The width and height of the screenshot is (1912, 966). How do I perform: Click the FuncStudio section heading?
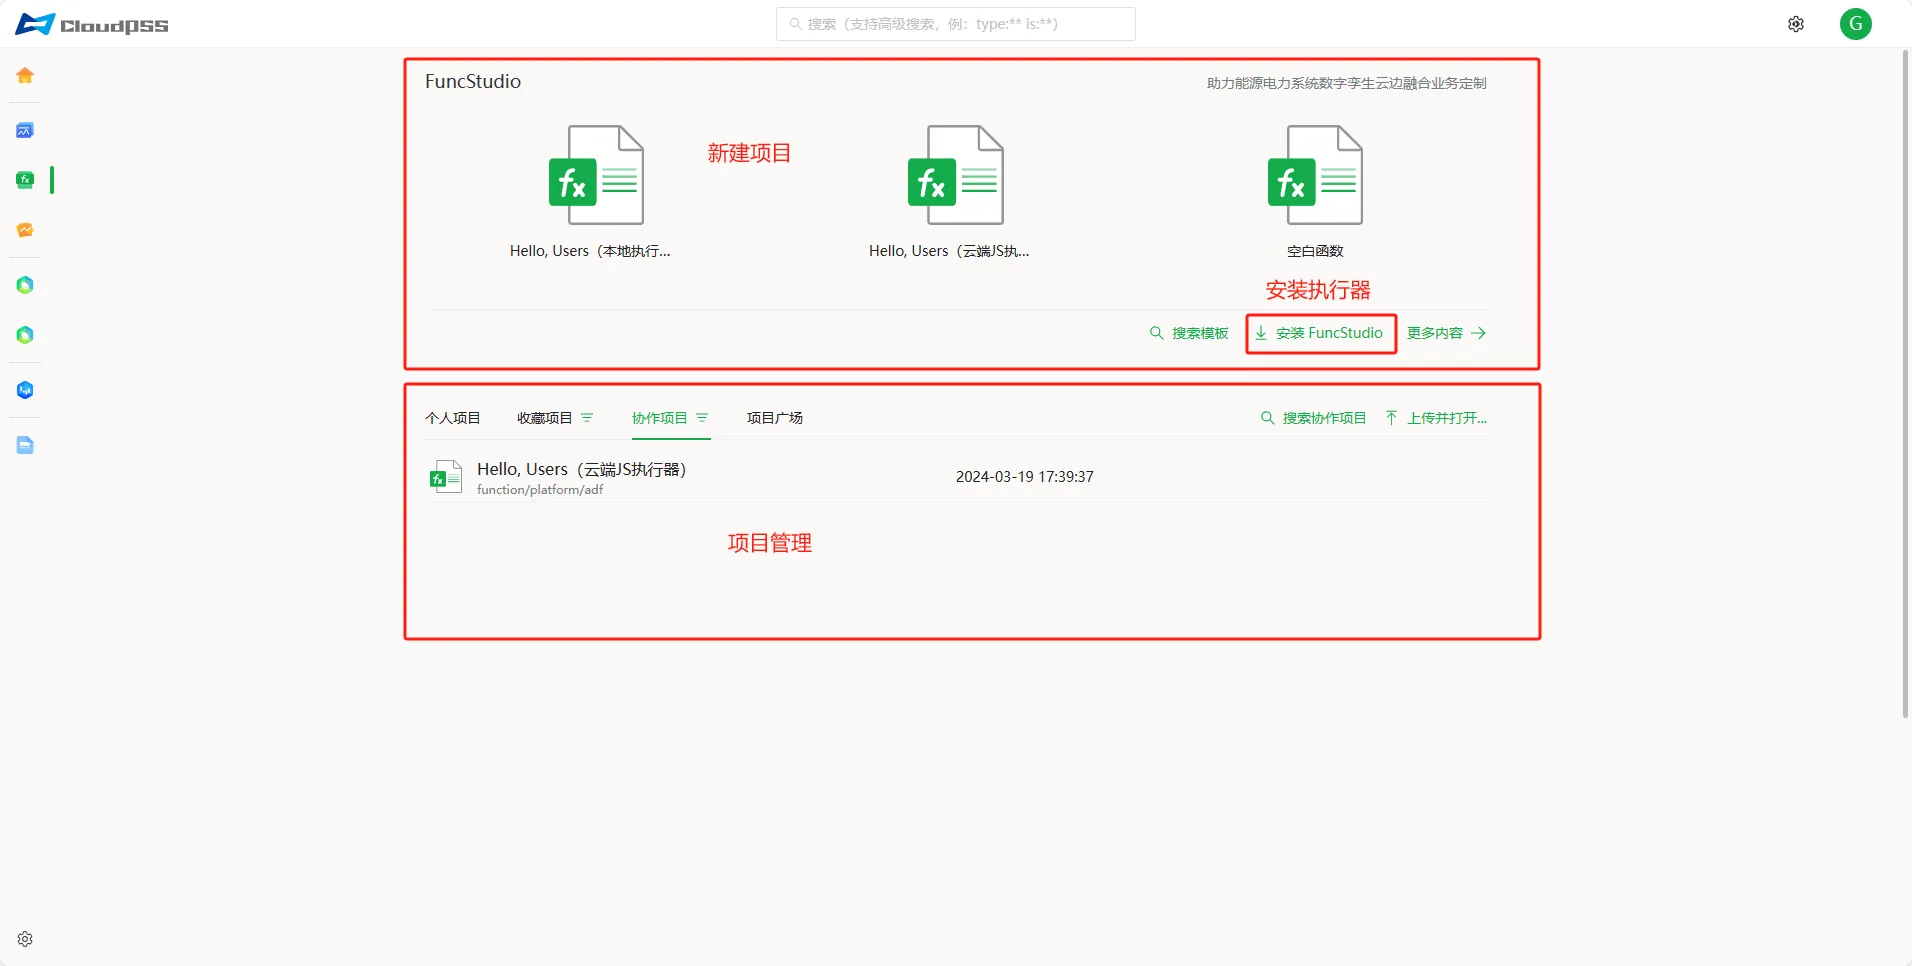click(x=473, y=82)
